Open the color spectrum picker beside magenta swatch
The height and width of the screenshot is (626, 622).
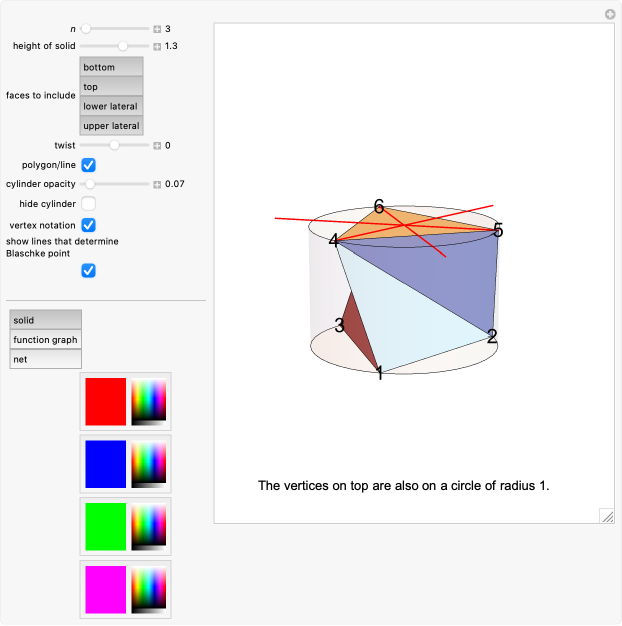click(x=149, y=589)
